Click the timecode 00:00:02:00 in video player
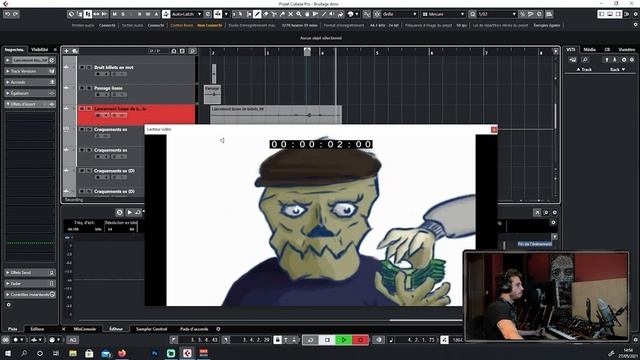The width and height of the screenshot is (640, 360). click(x=321, y=144)
